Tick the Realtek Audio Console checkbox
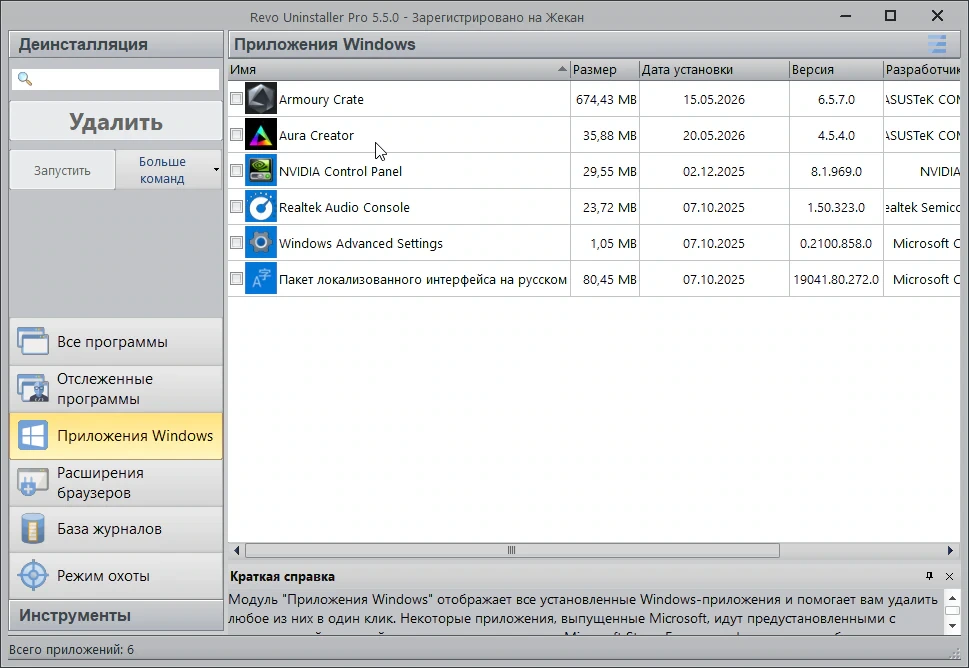The image size is (969, 668). [237, 207]
